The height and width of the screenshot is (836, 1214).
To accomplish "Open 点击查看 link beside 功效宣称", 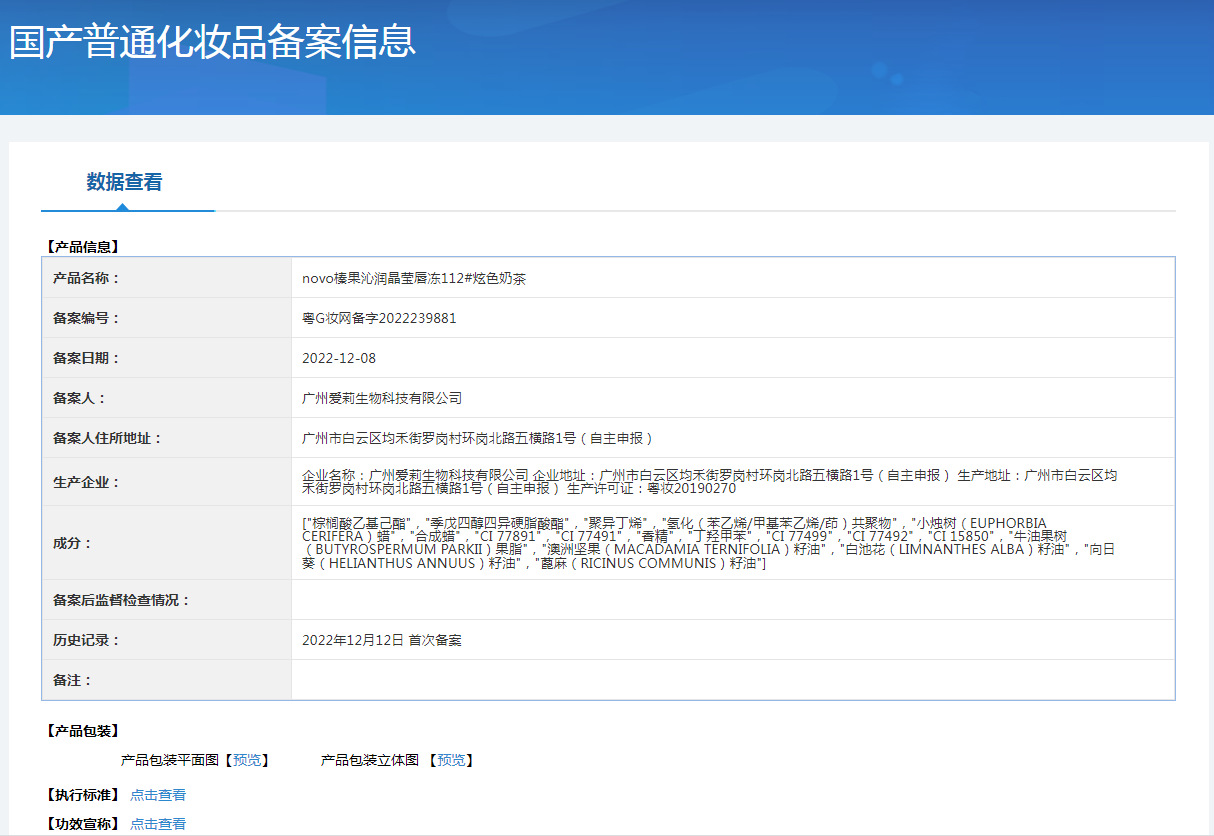I will [158, 824].
